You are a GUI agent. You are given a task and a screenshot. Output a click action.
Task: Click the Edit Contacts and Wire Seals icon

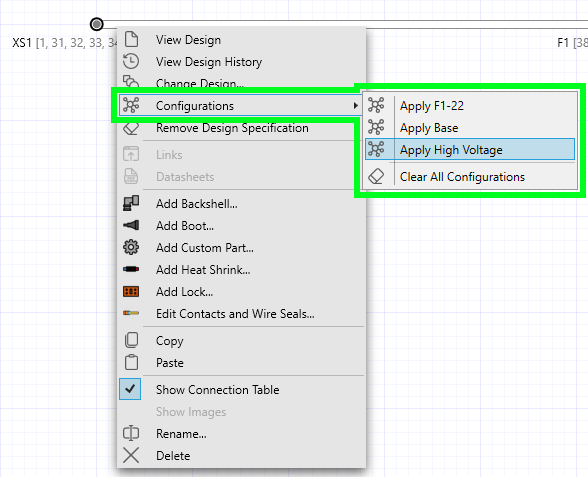(131, 313)
